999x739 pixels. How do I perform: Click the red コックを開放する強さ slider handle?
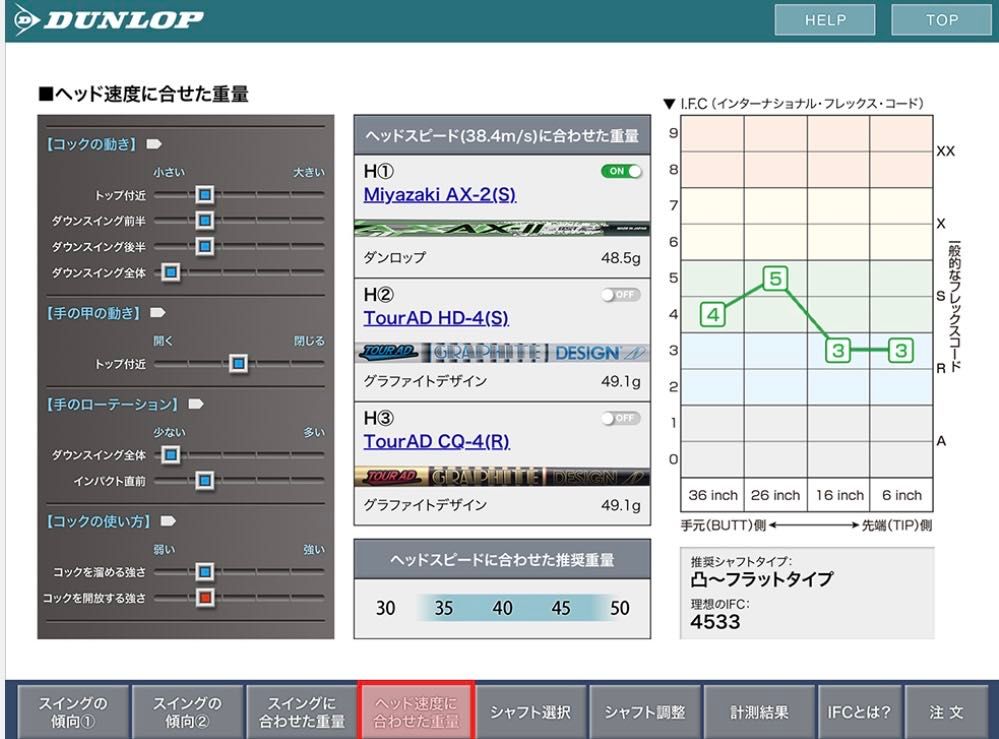point(204,598)
